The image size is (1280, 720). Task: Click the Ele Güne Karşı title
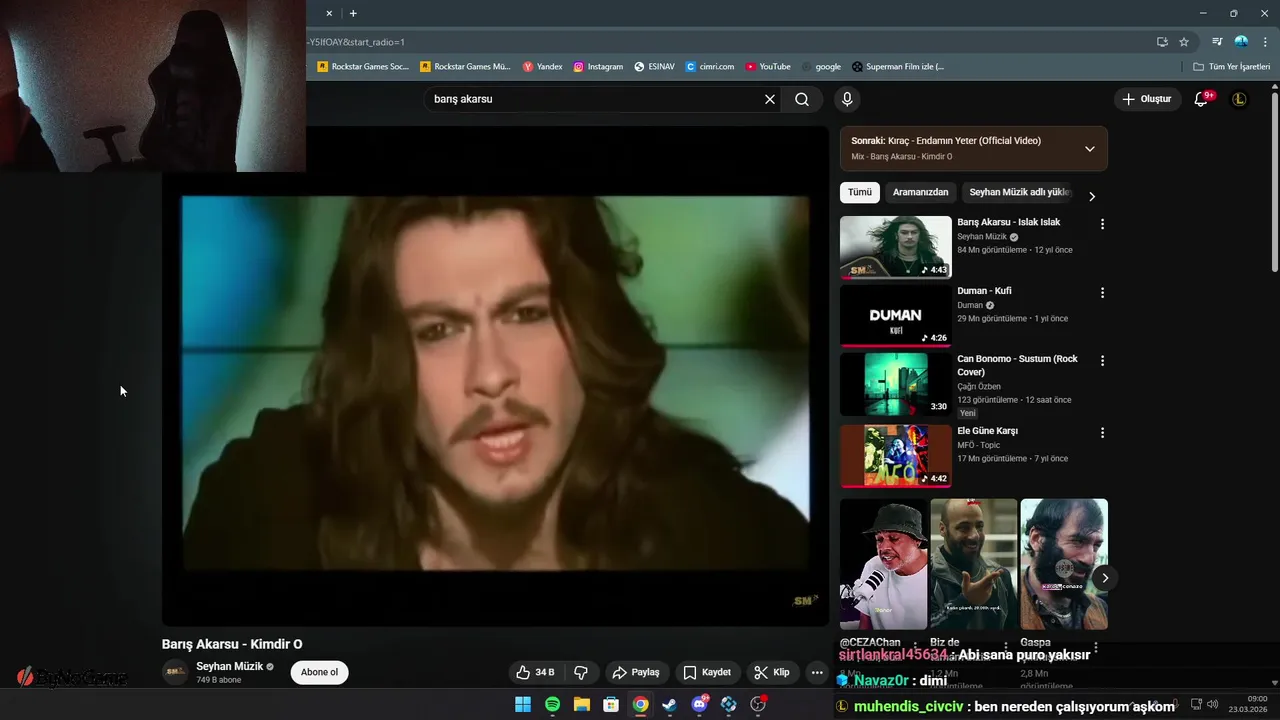coord(987,431)
